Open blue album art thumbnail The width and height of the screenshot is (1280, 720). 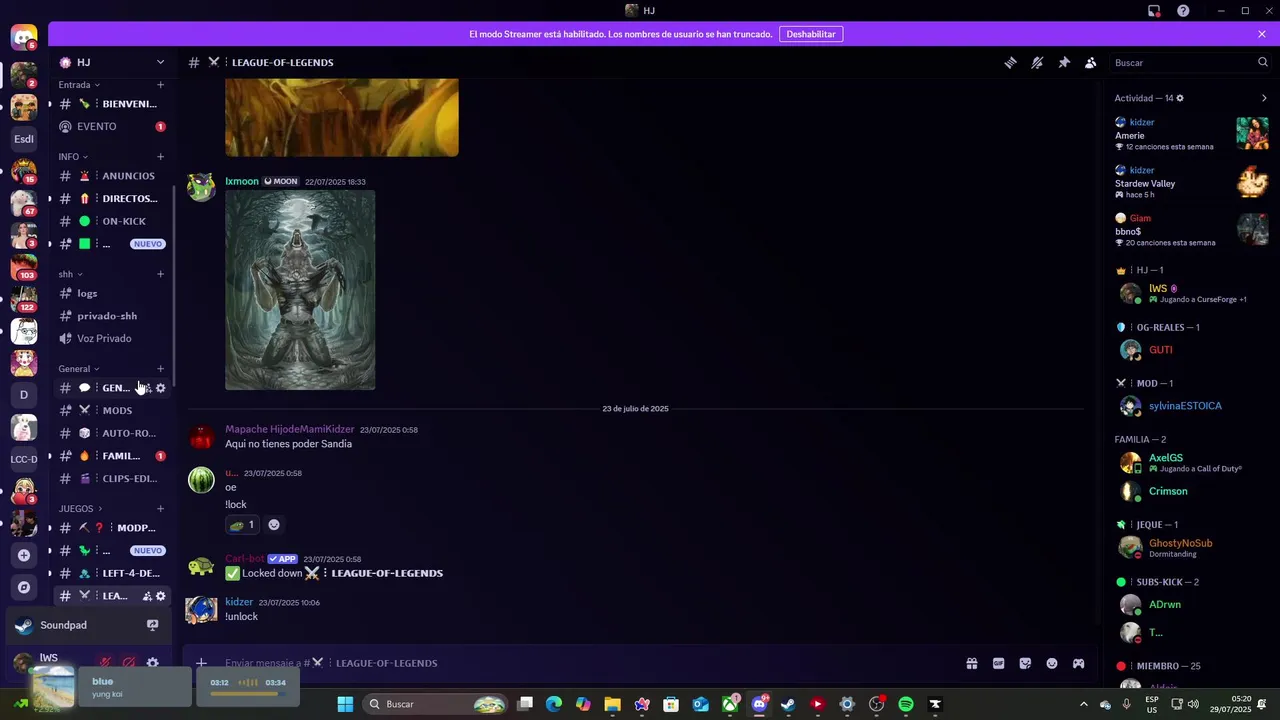coord(53,688)
